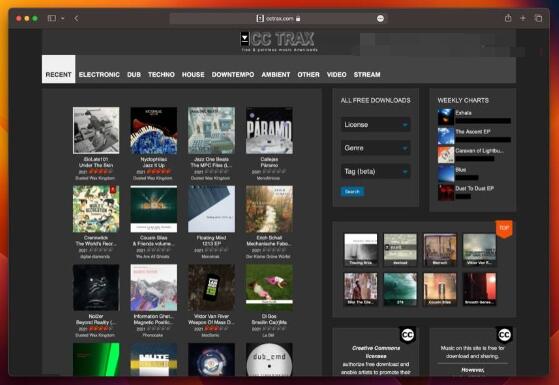The image size is (559, 385).
Task: Open Dust To Dust EP in Weekly Charts
Action: (x=475, y=188)
